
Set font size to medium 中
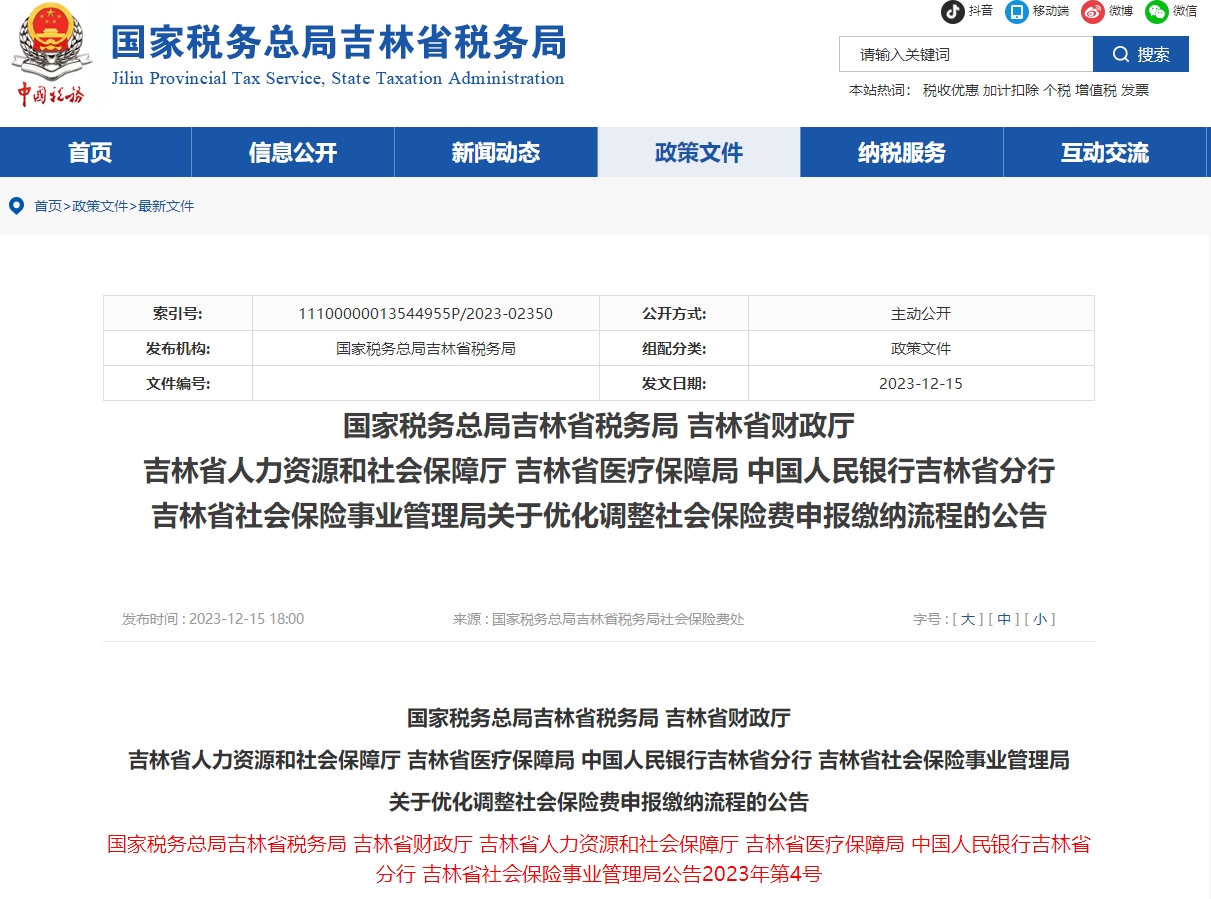click(x=1004, y=619)
